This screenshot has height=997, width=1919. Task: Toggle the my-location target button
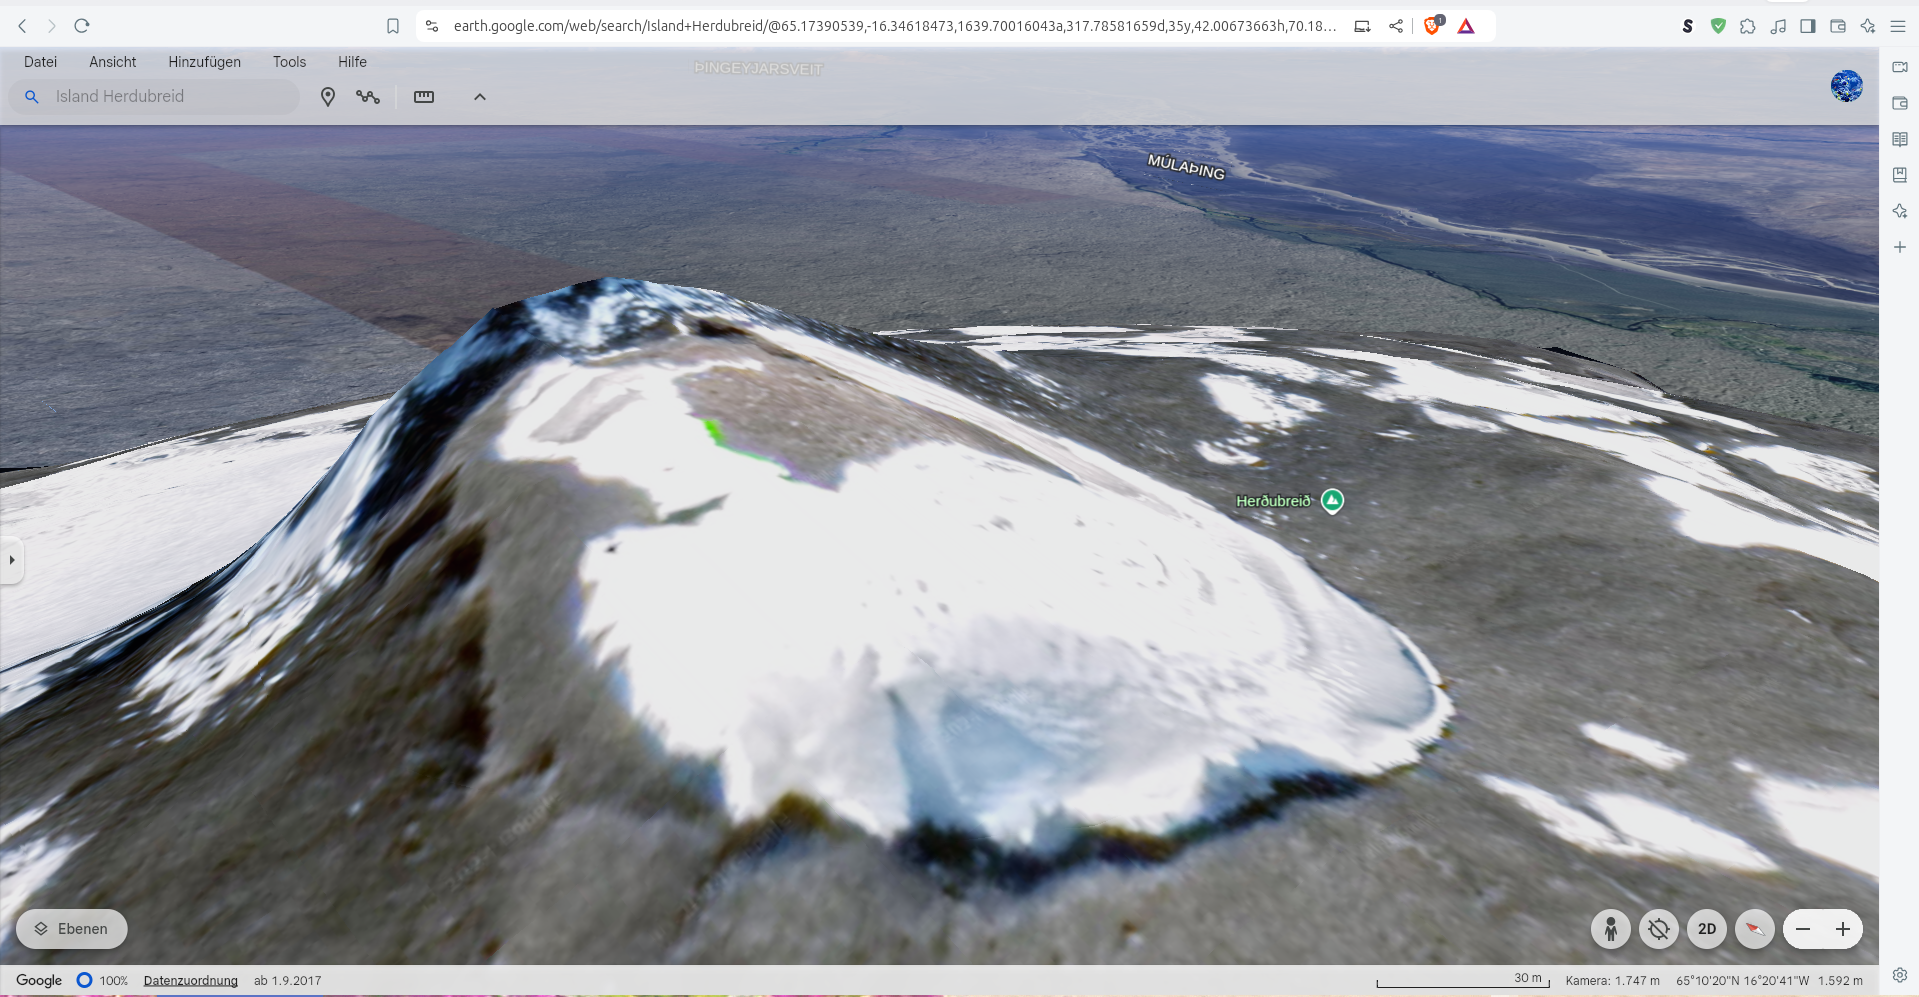coord(1658,929)
